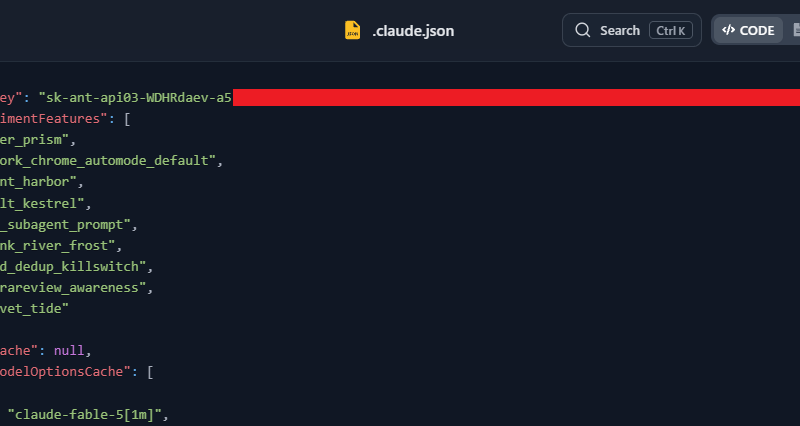Image resolution: width=800 pixels, height=426 pixels.
Task: Click the magnifier icon in Search box
Action: point(583,30)
